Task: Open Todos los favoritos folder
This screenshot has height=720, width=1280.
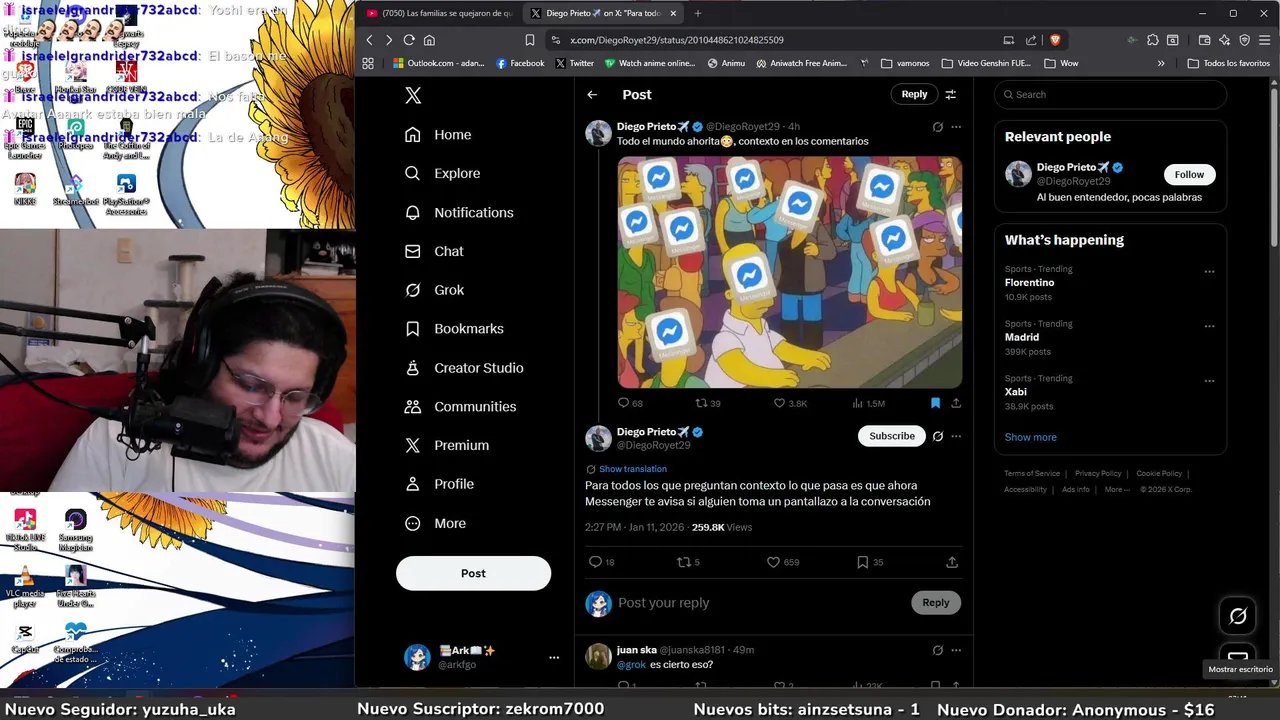Action: [x=1229, y=63]
